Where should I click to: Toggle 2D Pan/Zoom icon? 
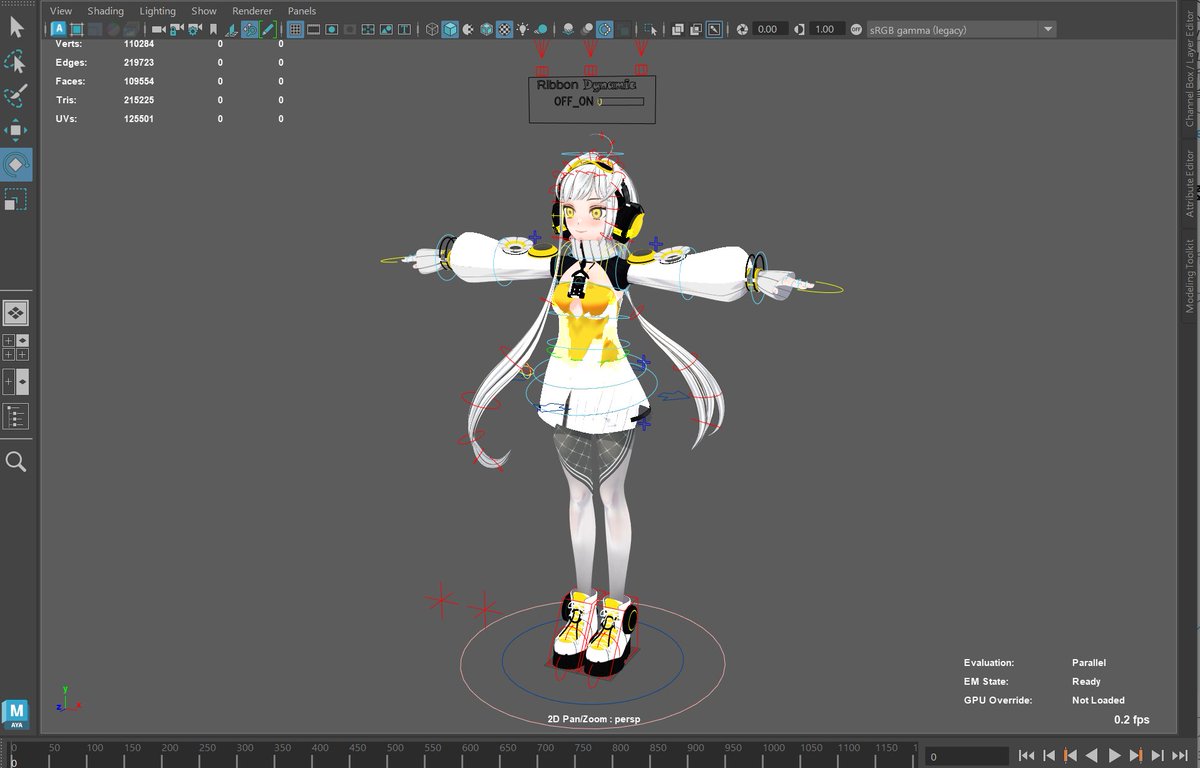coord(249,30)
